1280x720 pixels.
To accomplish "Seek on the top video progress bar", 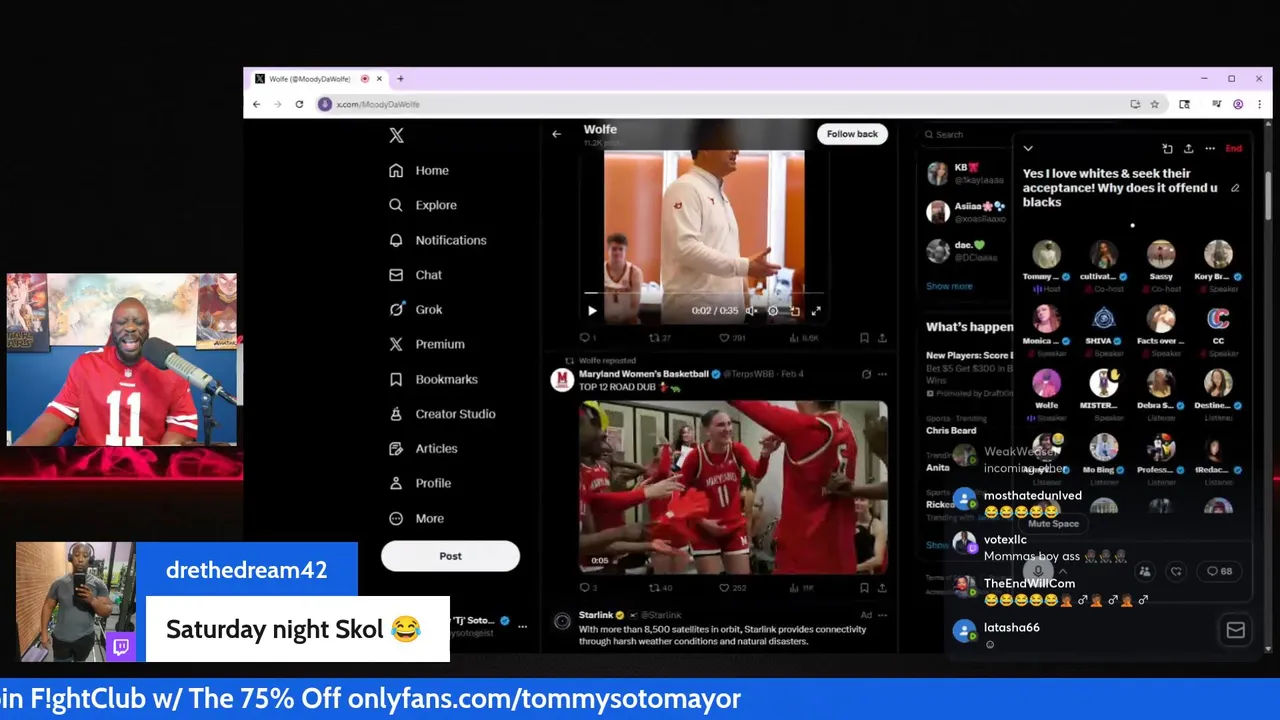I will point(704,294).
